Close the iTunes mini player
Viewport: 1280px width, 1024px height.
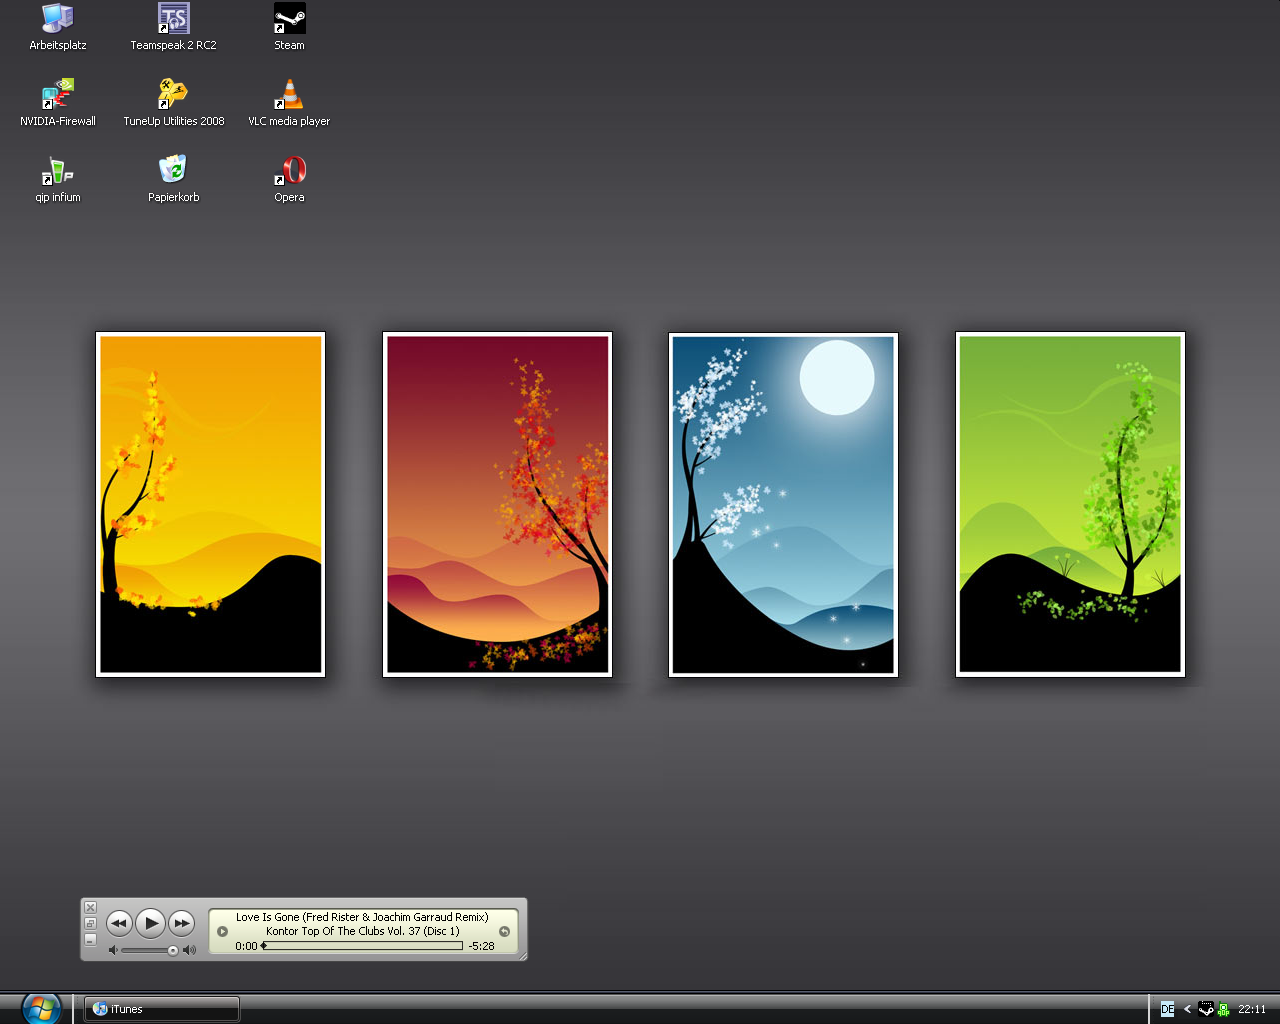pos(90,908)
